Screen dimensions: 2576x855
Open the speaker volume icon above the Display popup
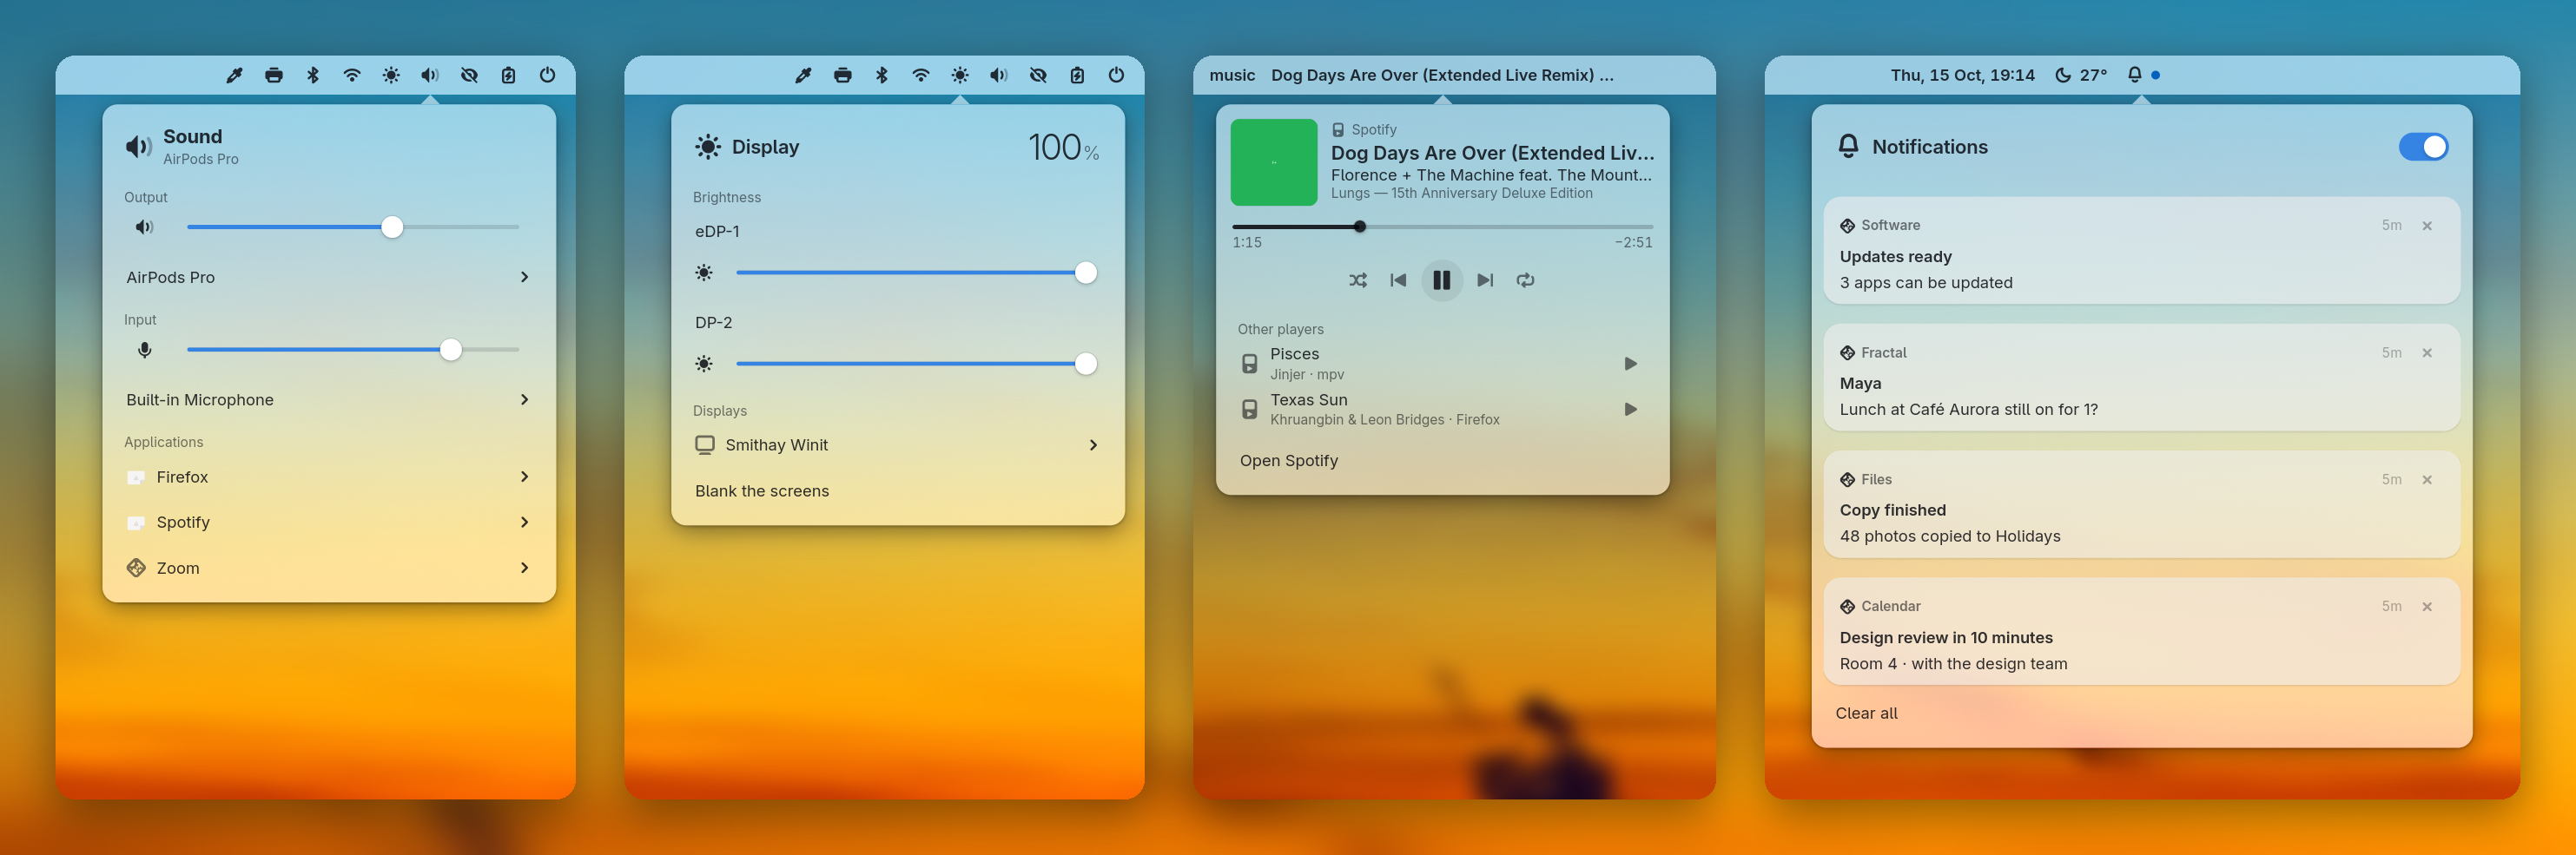tap(999, 75)
